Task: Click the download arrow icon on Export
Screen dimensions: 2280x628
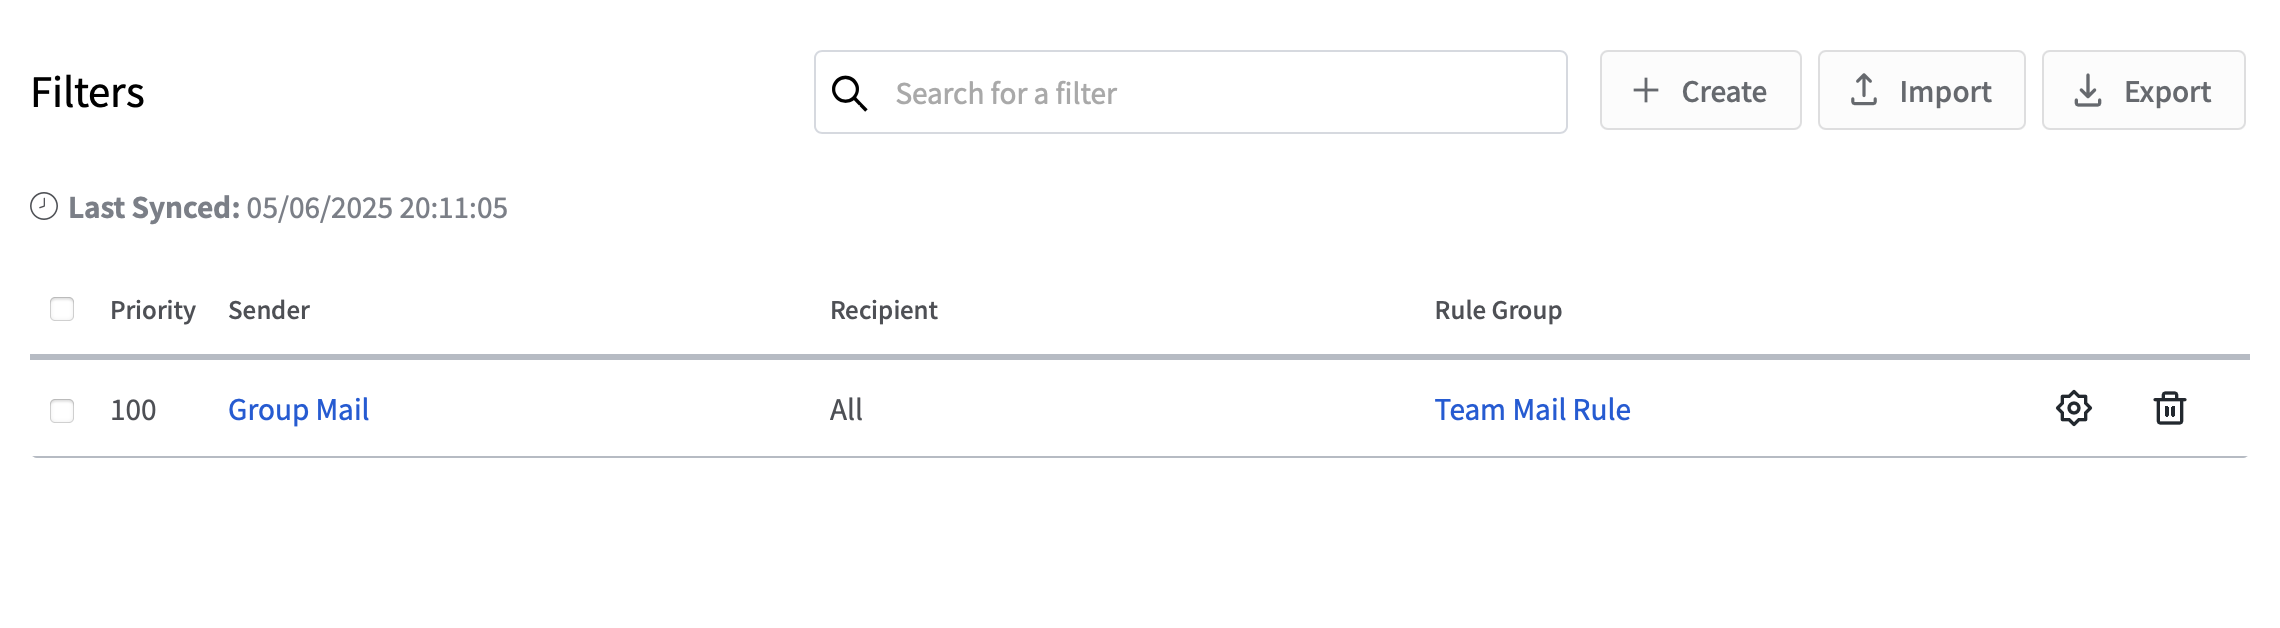Action: [2087, 90]
